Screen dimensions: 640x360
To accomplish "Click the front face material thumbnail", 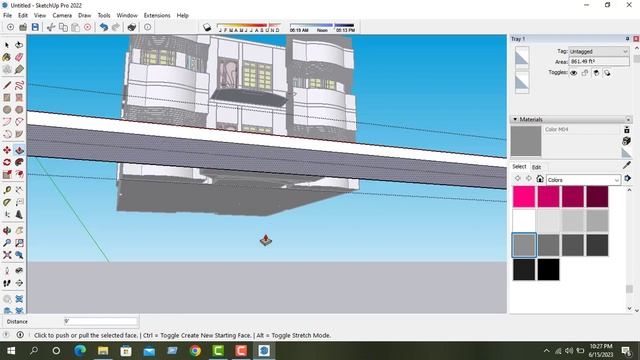I will point(522,57).
